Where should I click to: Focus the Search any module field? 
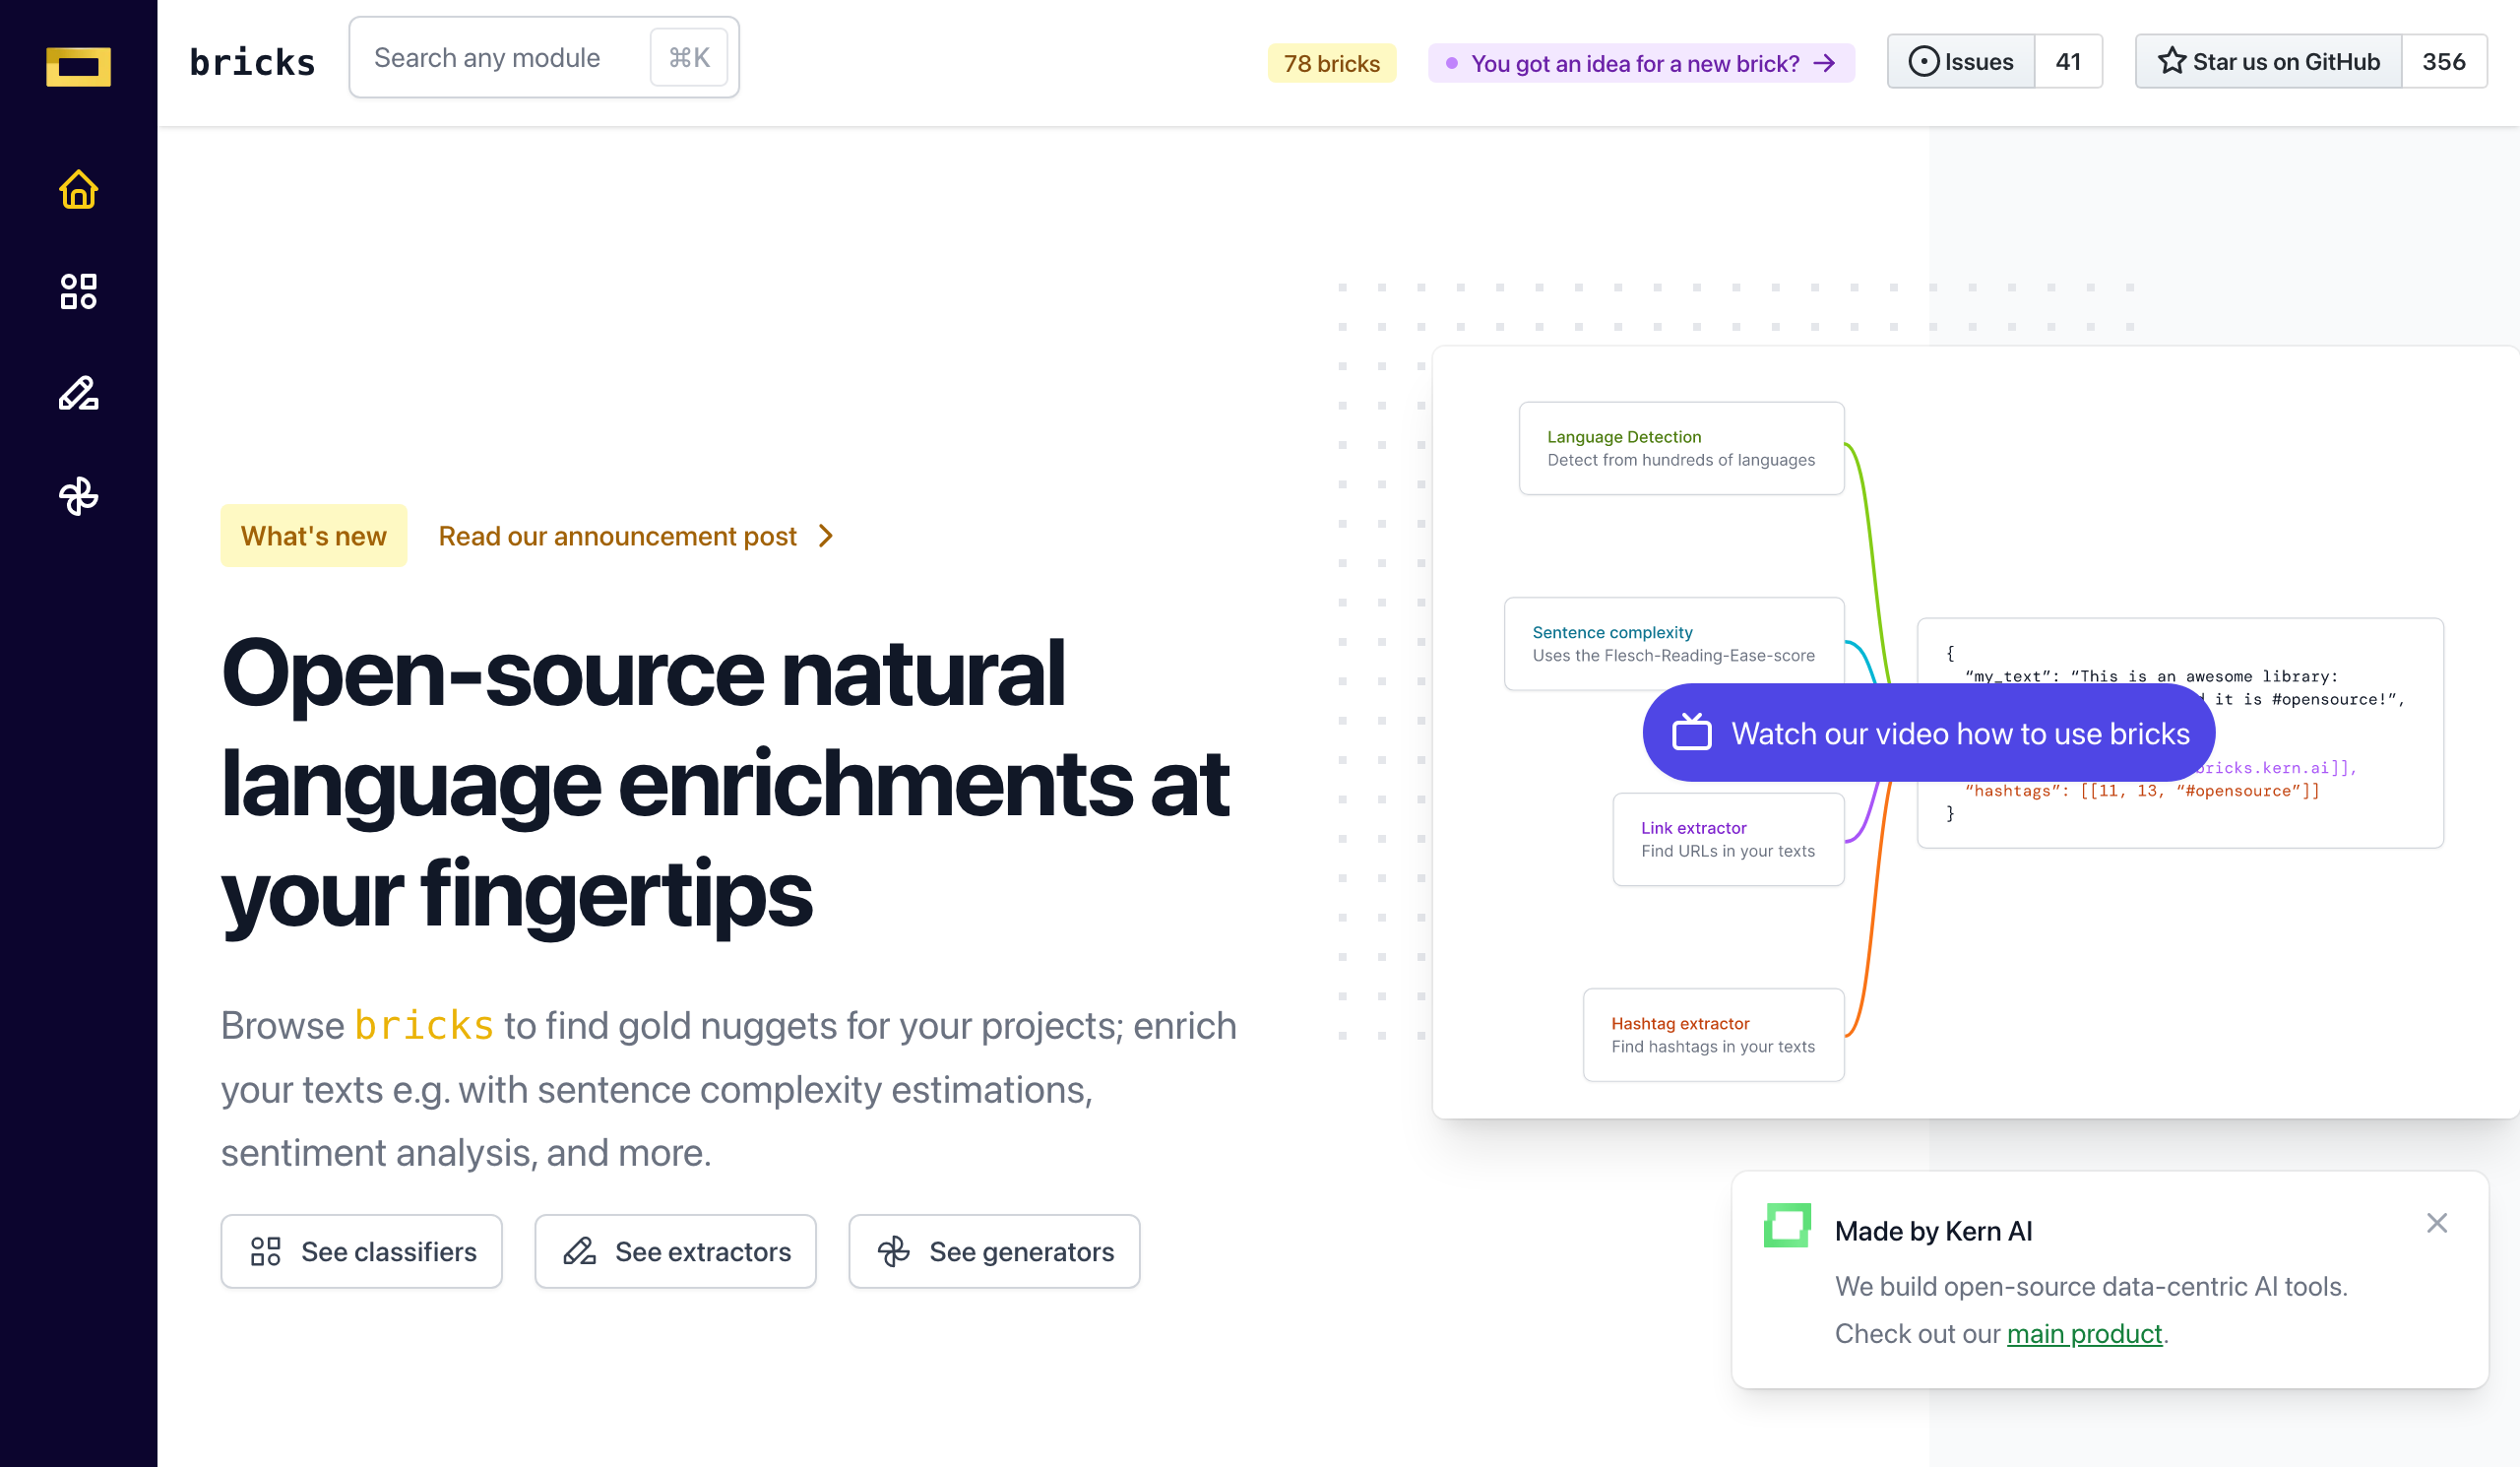tap(544, 57)
